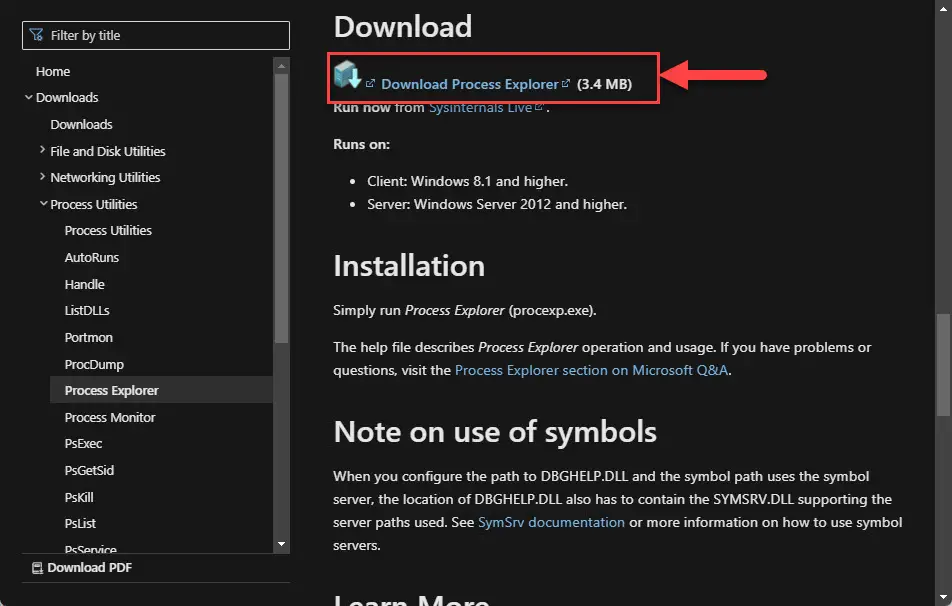Image resolution: width=952 pixels, height=606 pixels.
Task: Open the Handle utility page
Action: pyautogui.click(x=84, y=284)
